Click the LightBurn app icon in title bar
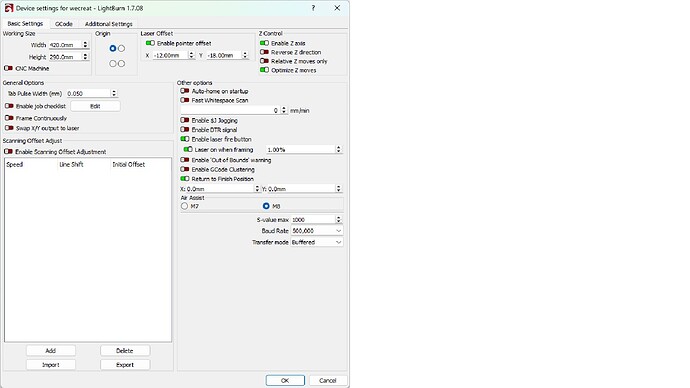690x388 pixels. pyautogui.click(x=9, y=8)
